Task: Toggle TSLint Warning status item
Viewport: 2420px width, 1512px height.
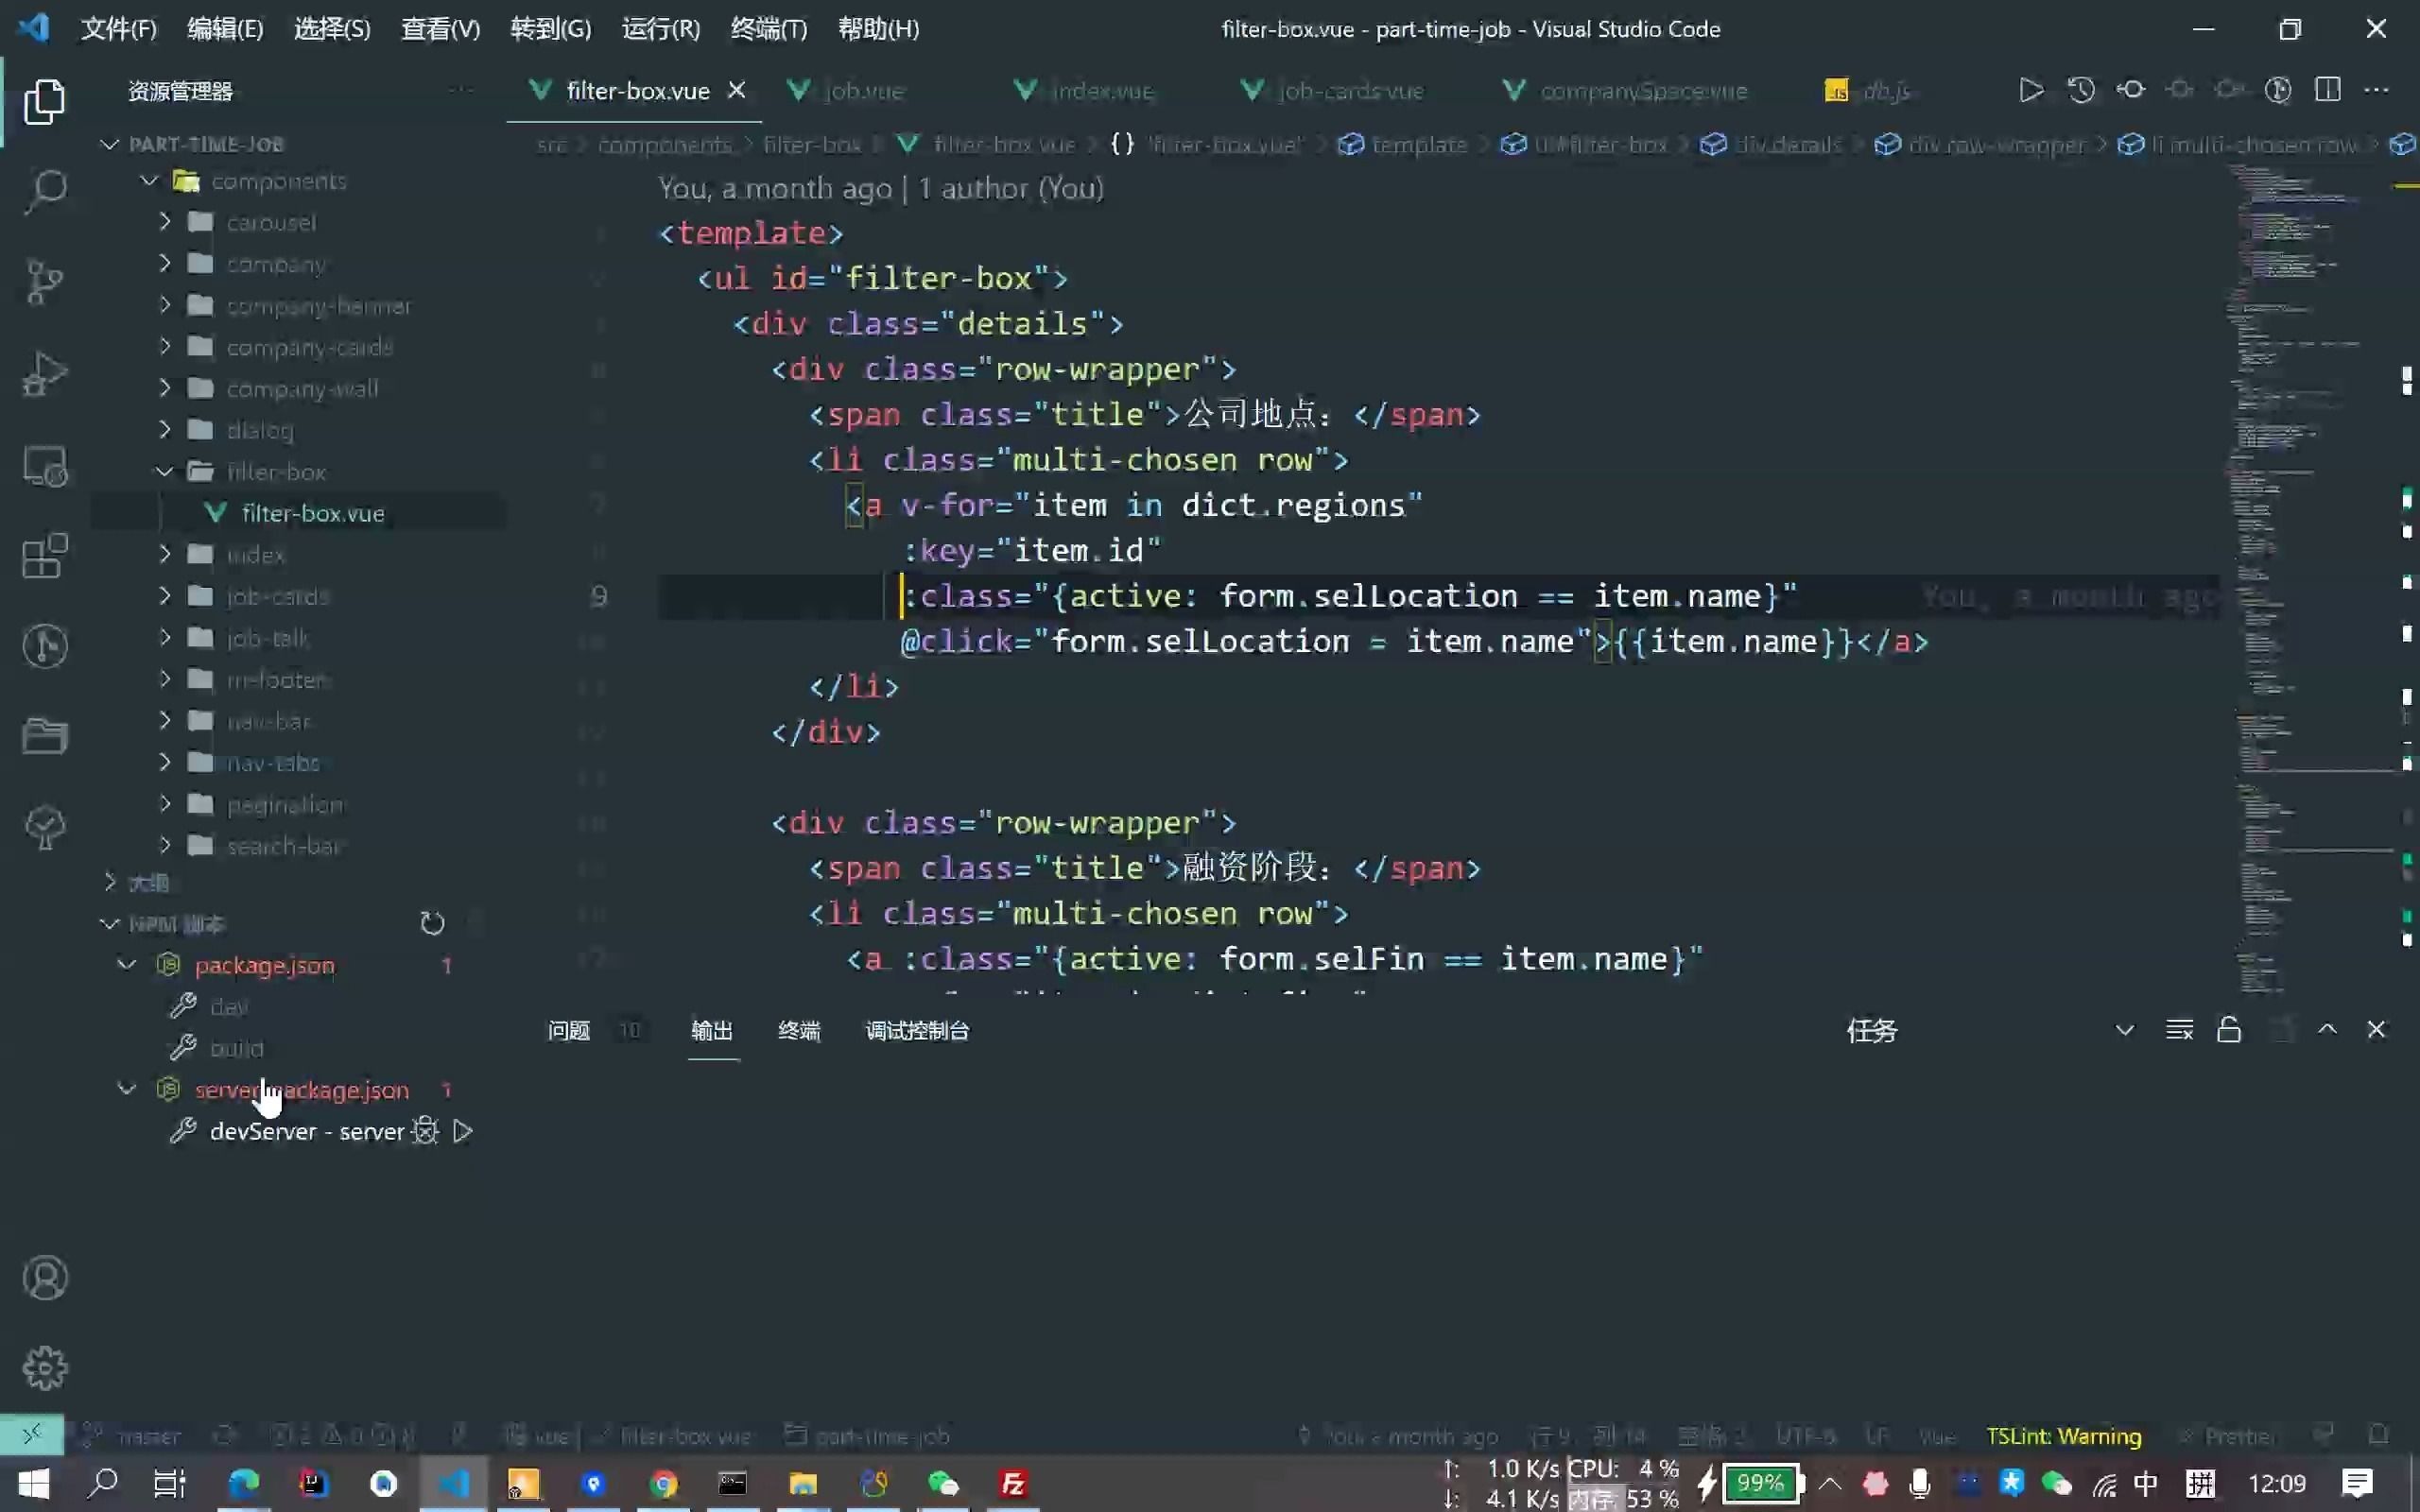Action: pos(2063,1436)
